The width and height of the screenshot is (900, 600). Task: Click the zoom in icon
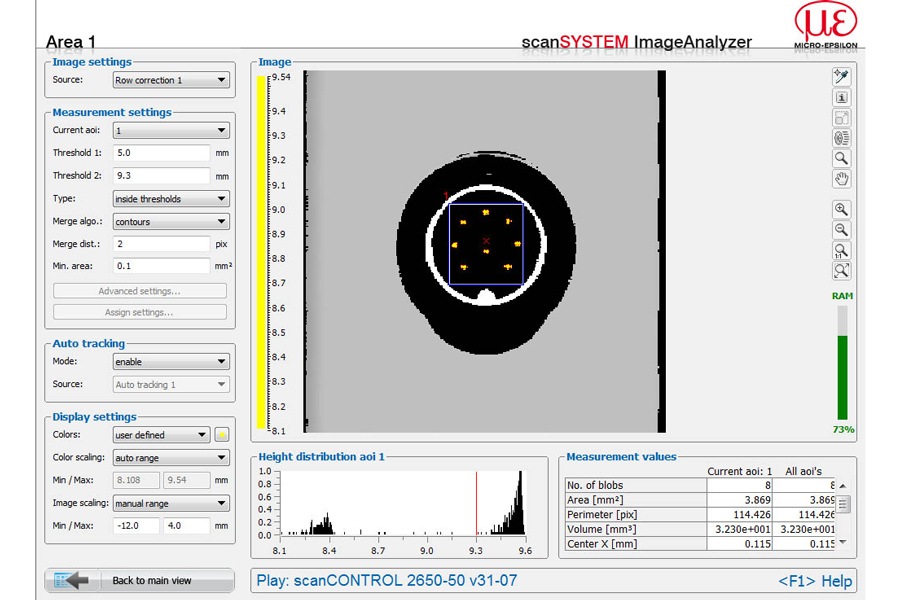coord(841,210)
